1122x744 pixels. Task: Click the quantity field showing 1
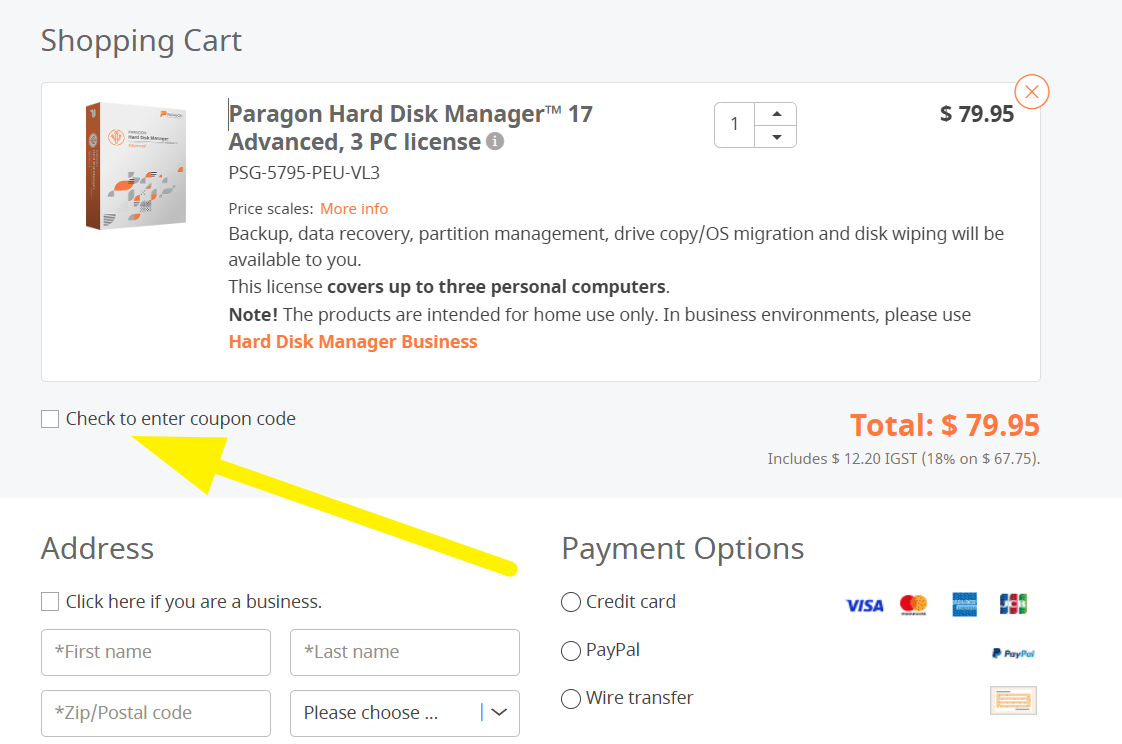[x=735, y=124]
